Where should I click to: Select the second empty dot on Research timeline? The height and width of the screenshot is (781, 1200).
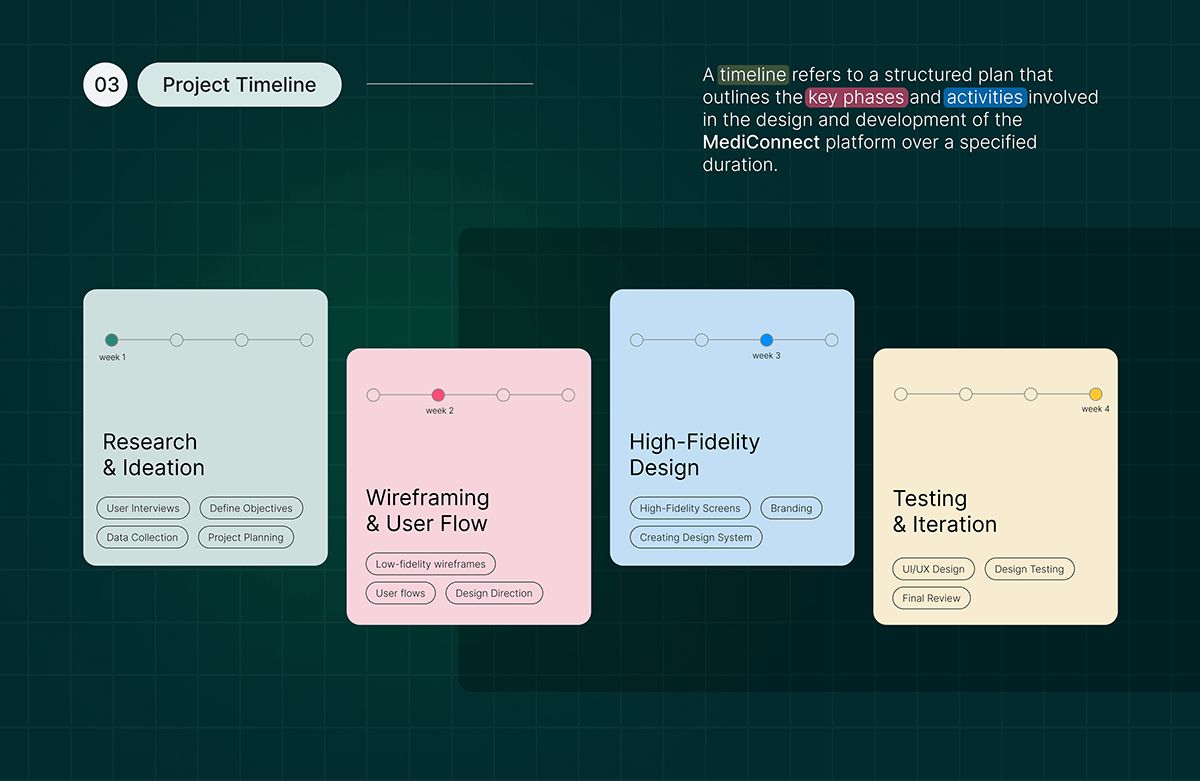click(177, 340)
